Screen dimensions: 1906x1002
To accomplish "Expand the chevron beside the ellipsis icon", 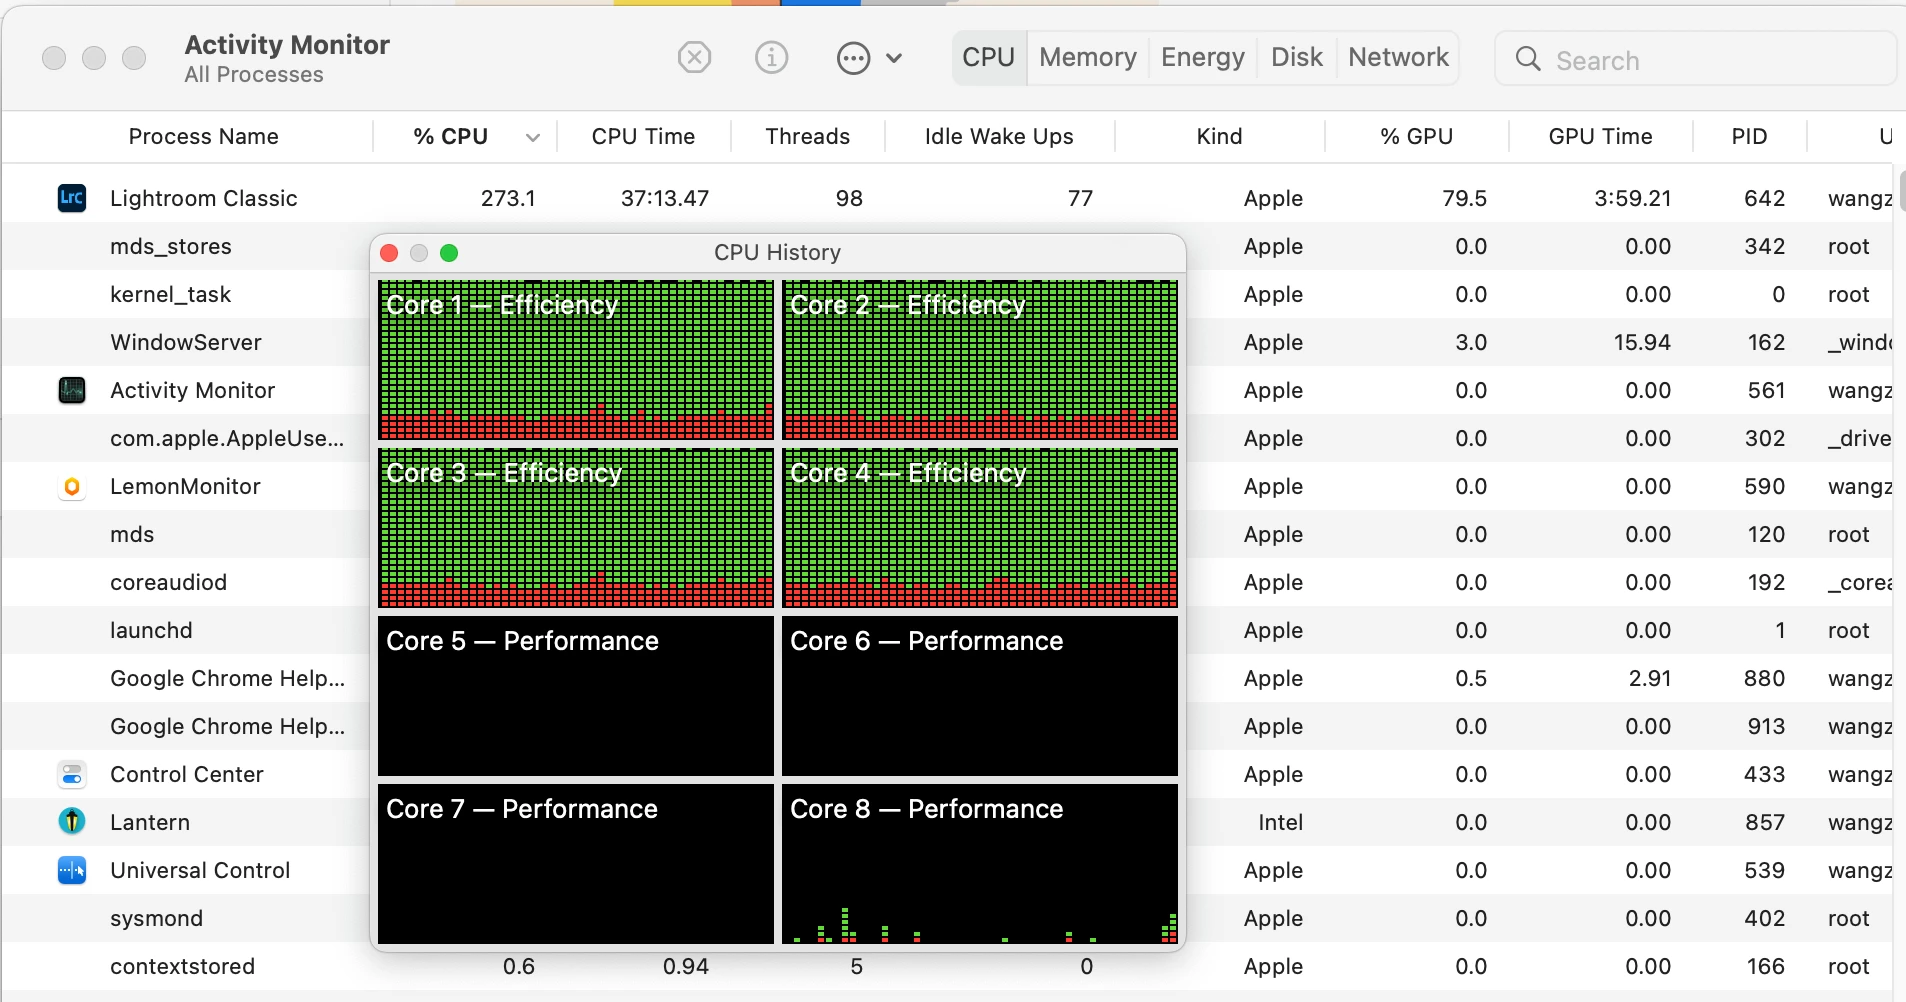I will tap(894, 58).
